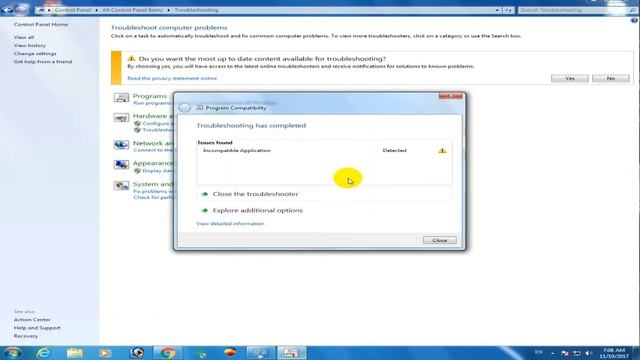Click the Action Center flag in system tray

565,353
